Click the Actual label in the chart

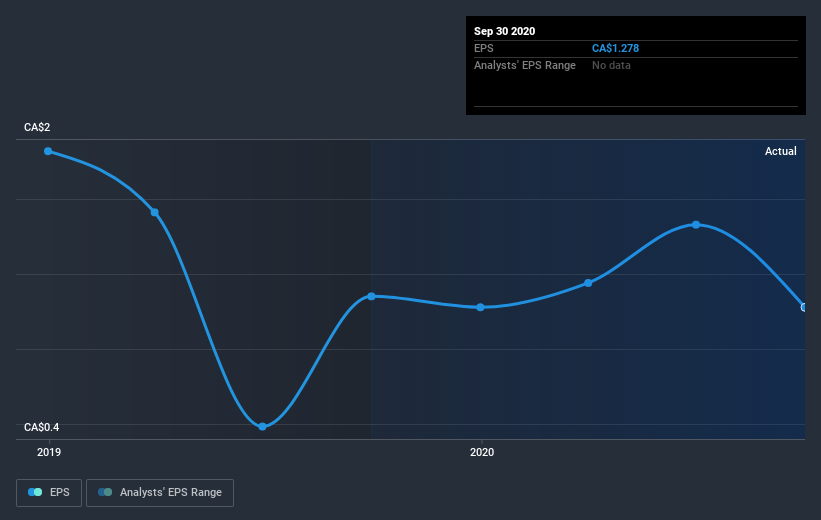point(781,151)
